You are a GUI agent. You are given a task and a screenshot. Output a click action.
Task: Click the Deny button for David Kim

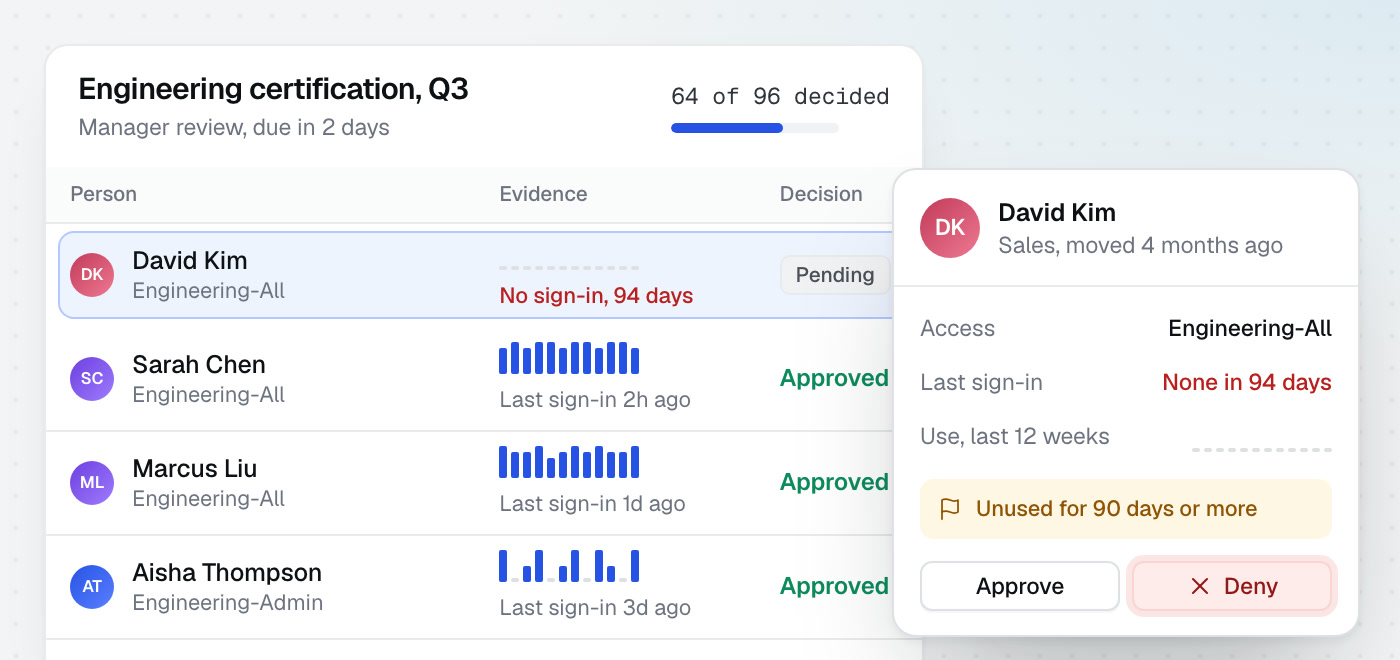click(1232, 586)
